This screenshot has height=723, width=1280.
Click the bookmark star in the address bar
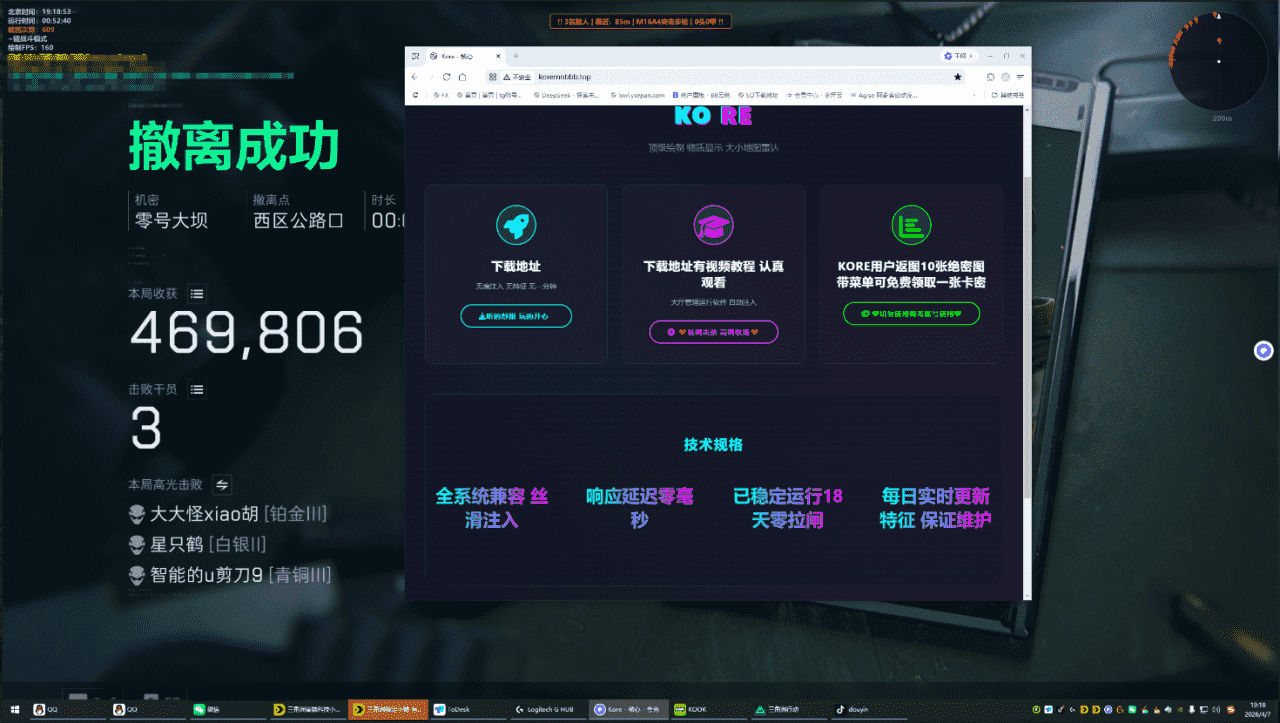point(957,76)
